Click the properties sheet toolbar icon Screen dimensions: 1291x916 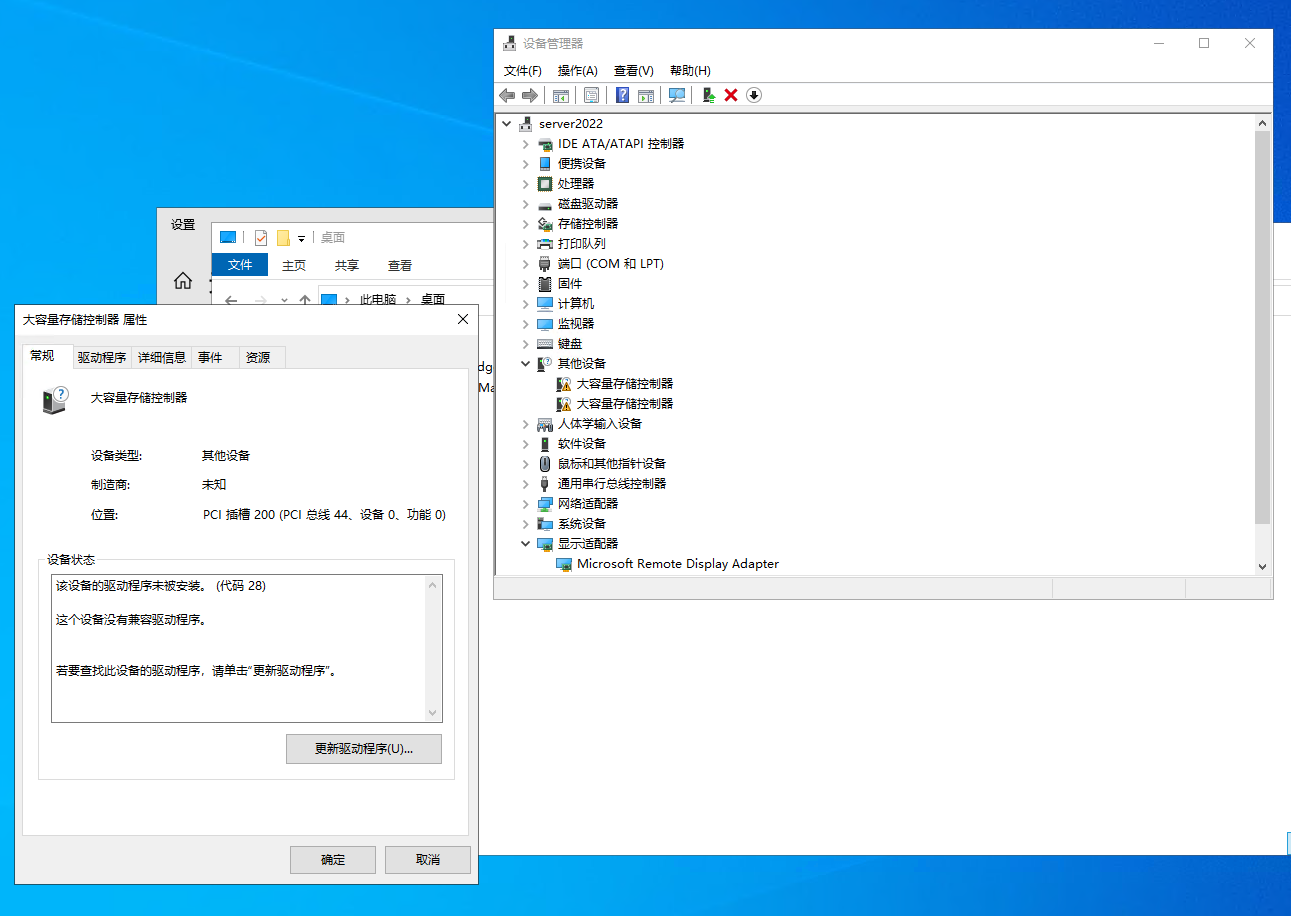pos(591,95)
